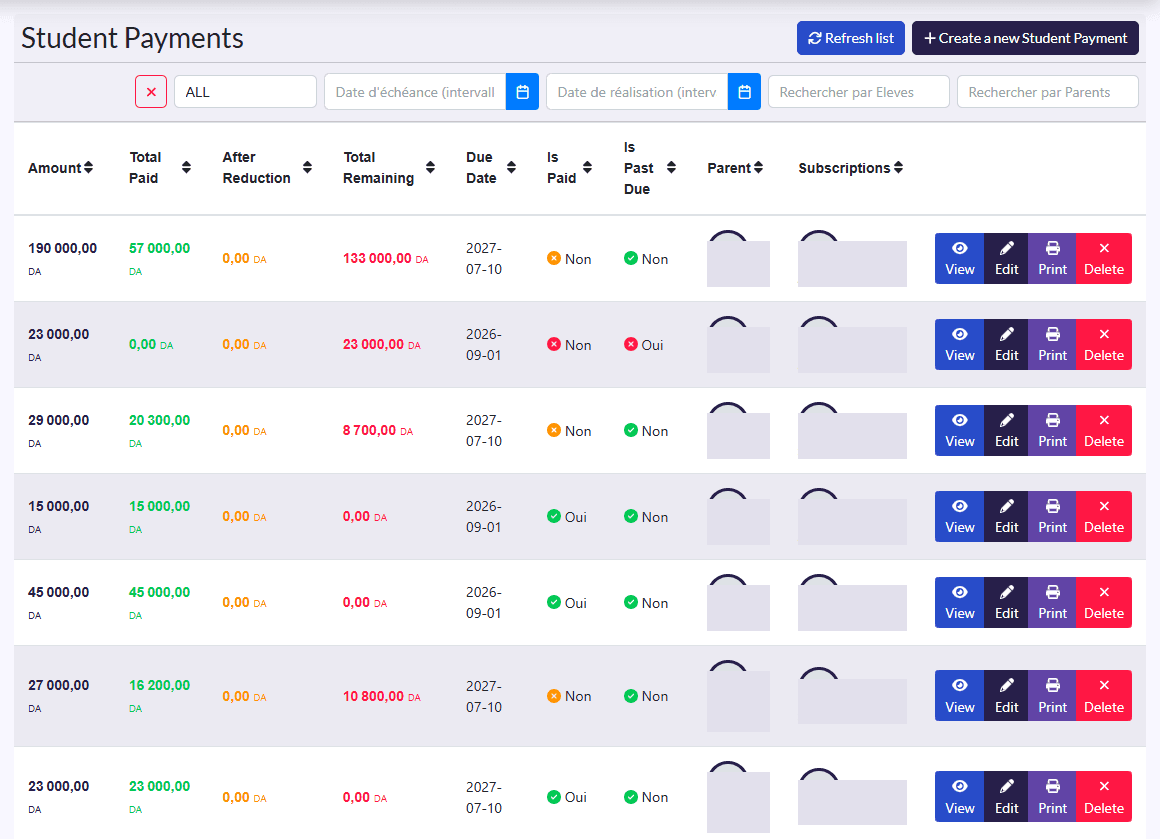Screen dimensions: 1160x839
Task: Delete the payment with 23 000,00 remaining
Action: (x=1104, y=344)
